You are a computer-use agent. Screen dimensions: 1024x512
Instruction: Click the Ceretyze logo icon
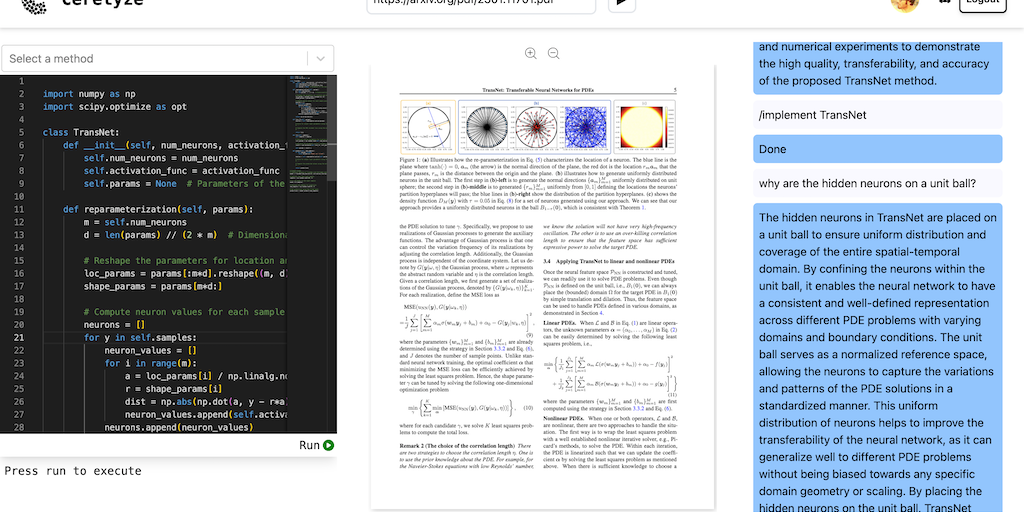[x=33, y=5]
